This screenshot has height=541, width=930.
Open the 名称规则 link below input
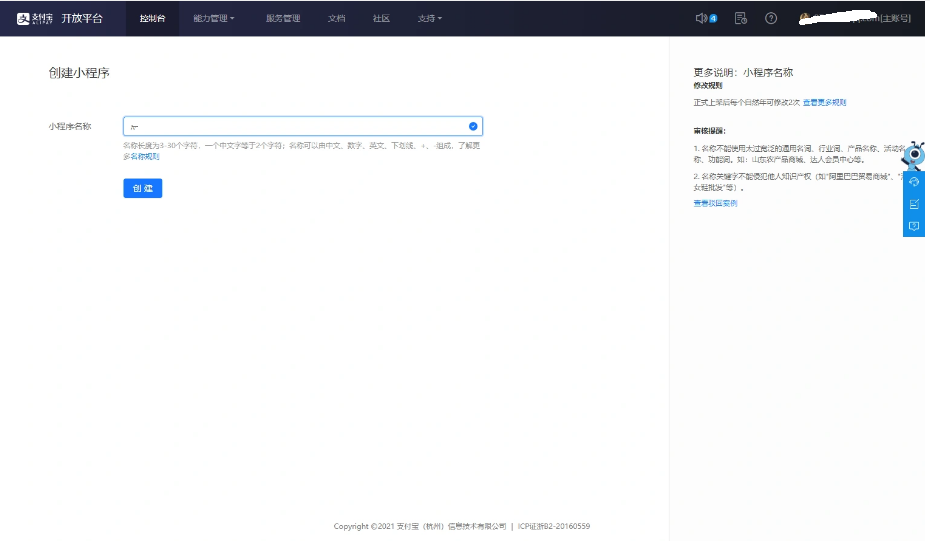[145, 157]
